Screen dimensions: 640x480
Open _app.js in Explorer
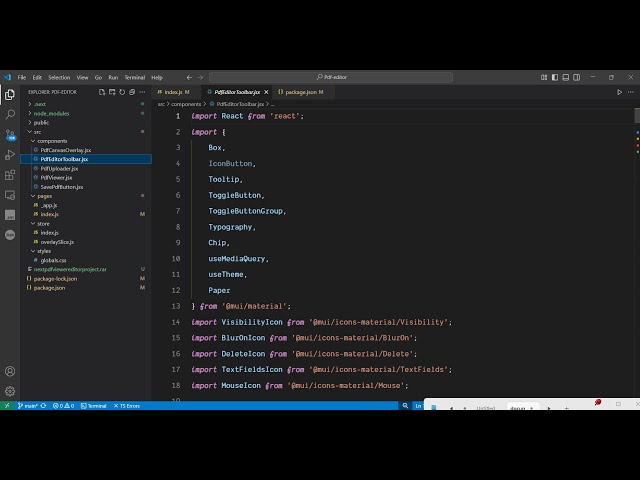pyautogui.click(x=87, y=205)
